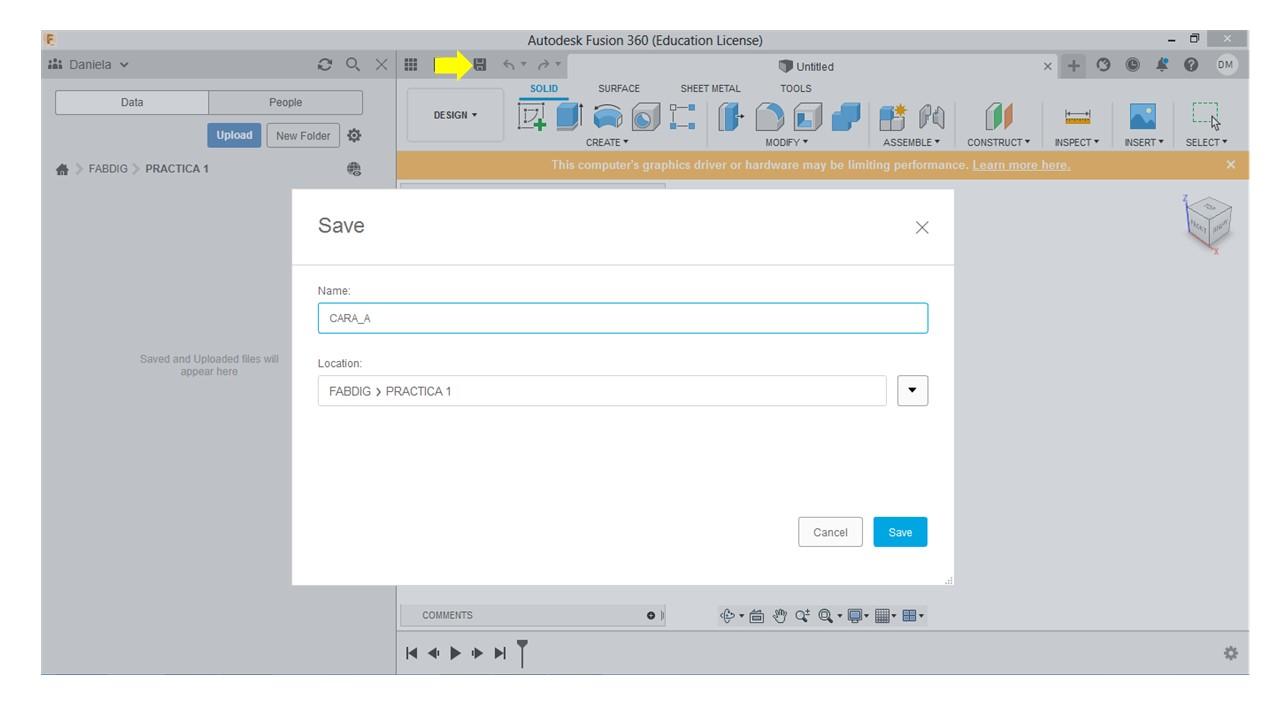Open the data panel grid icon
The height and width of the screenshot is (720, 1280).
pos(410,66)
